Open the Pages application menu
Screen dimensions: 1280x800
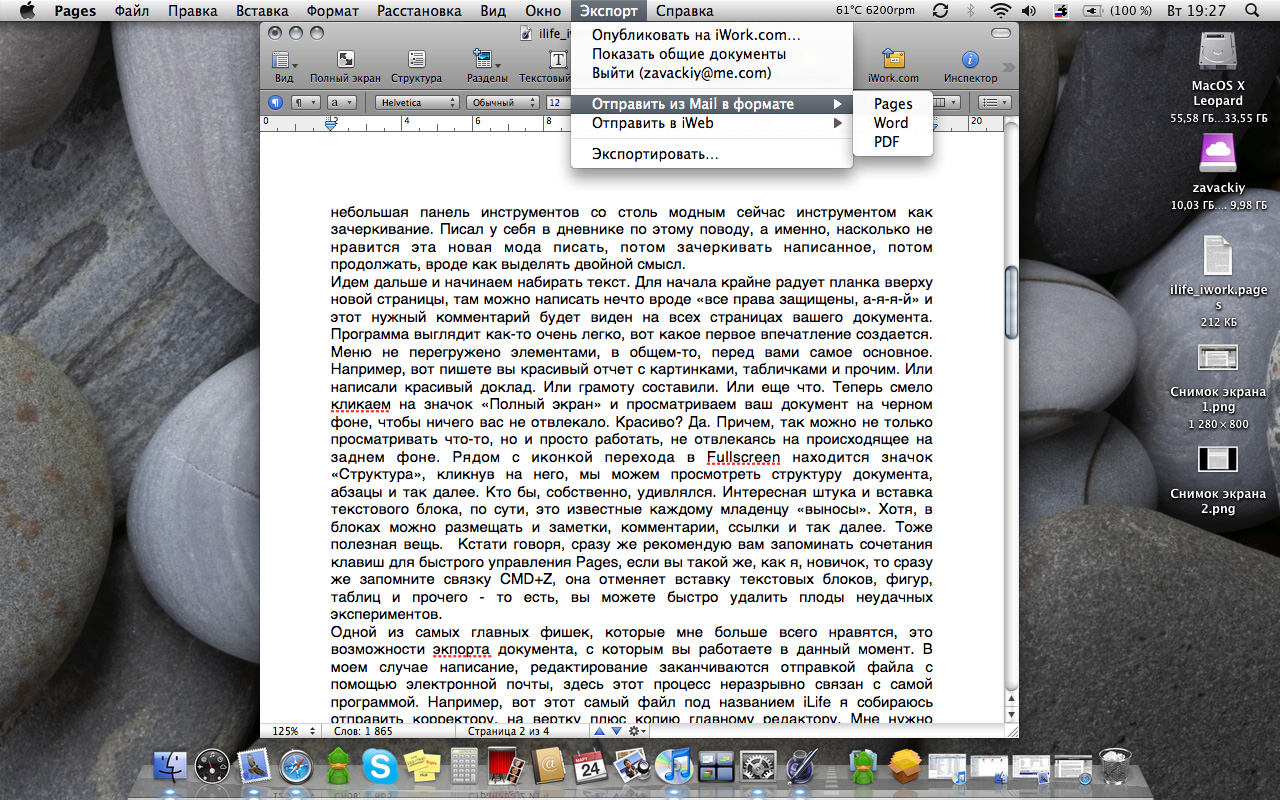pyautogui.click(x=75, y=11)
